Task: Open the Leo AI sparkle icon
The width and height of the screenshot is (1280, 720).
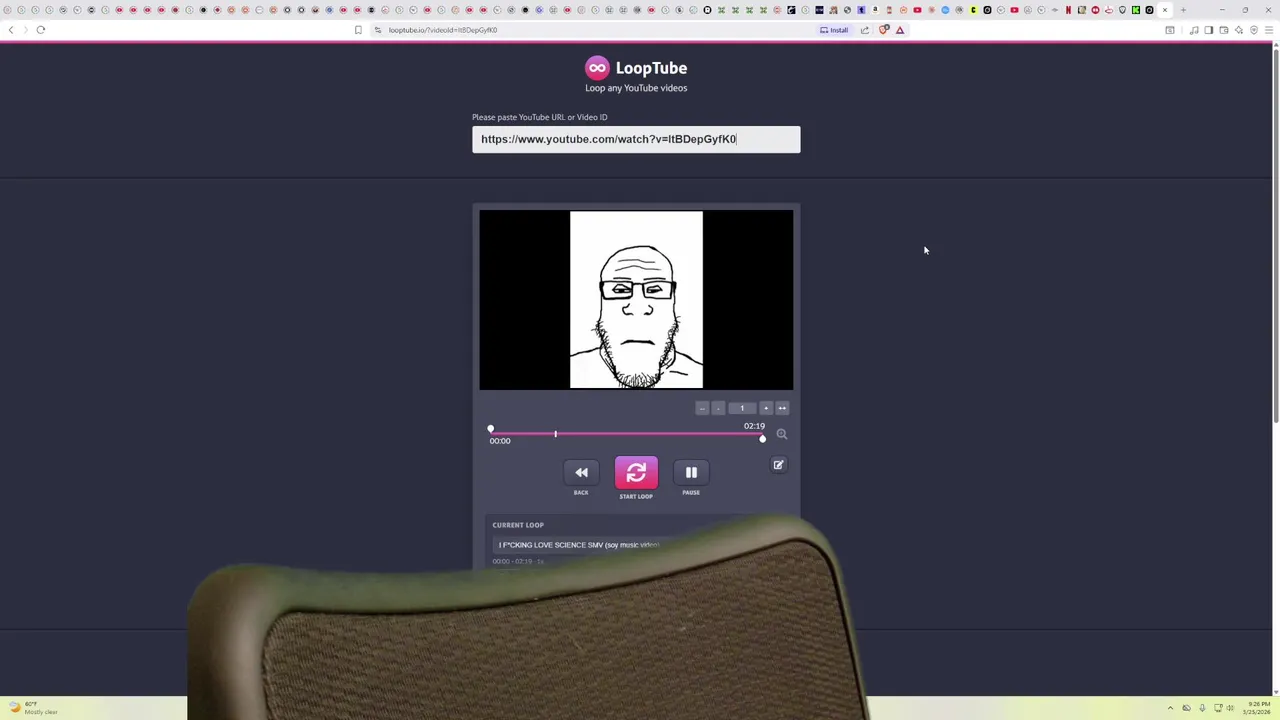Action: pyautogui.click(x=1239, y=30)
